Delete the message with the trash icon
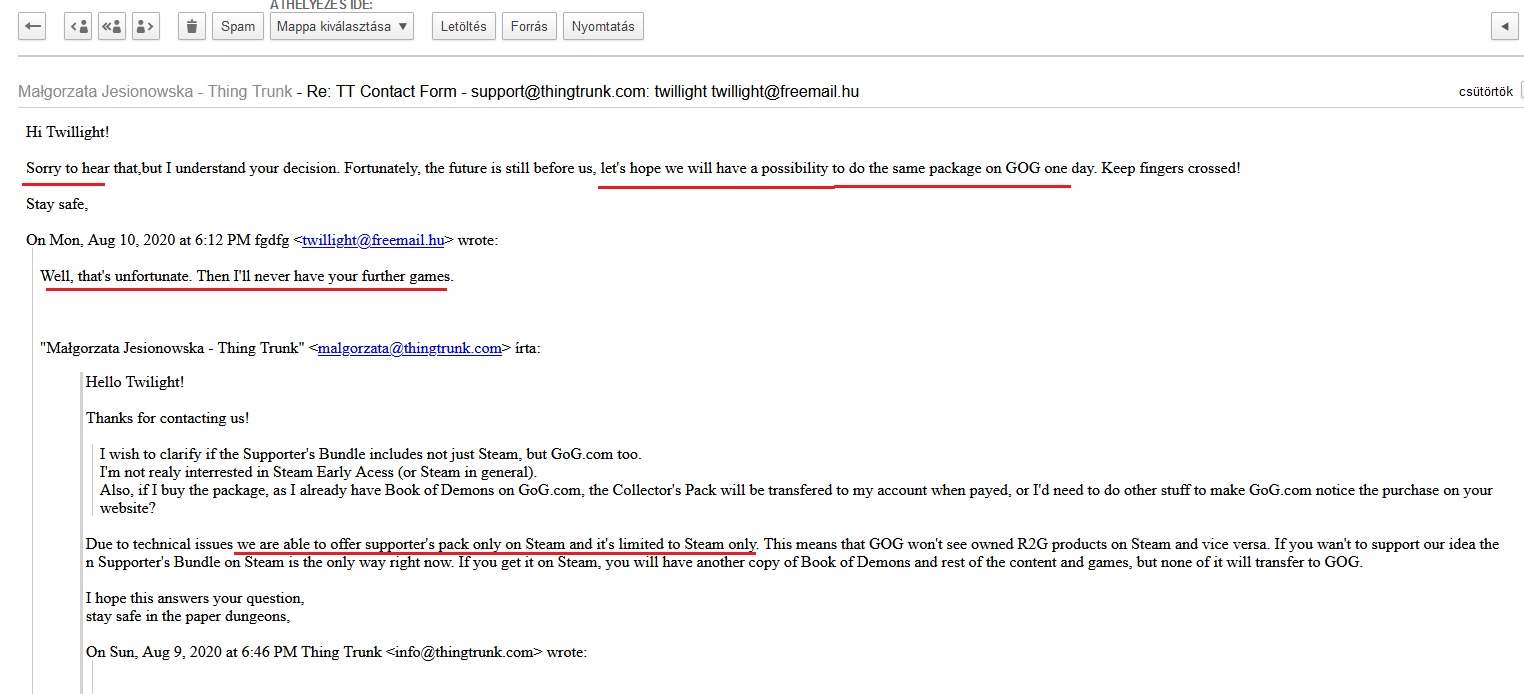Viewport: 1524px width, 694px height. coord(192,27)
